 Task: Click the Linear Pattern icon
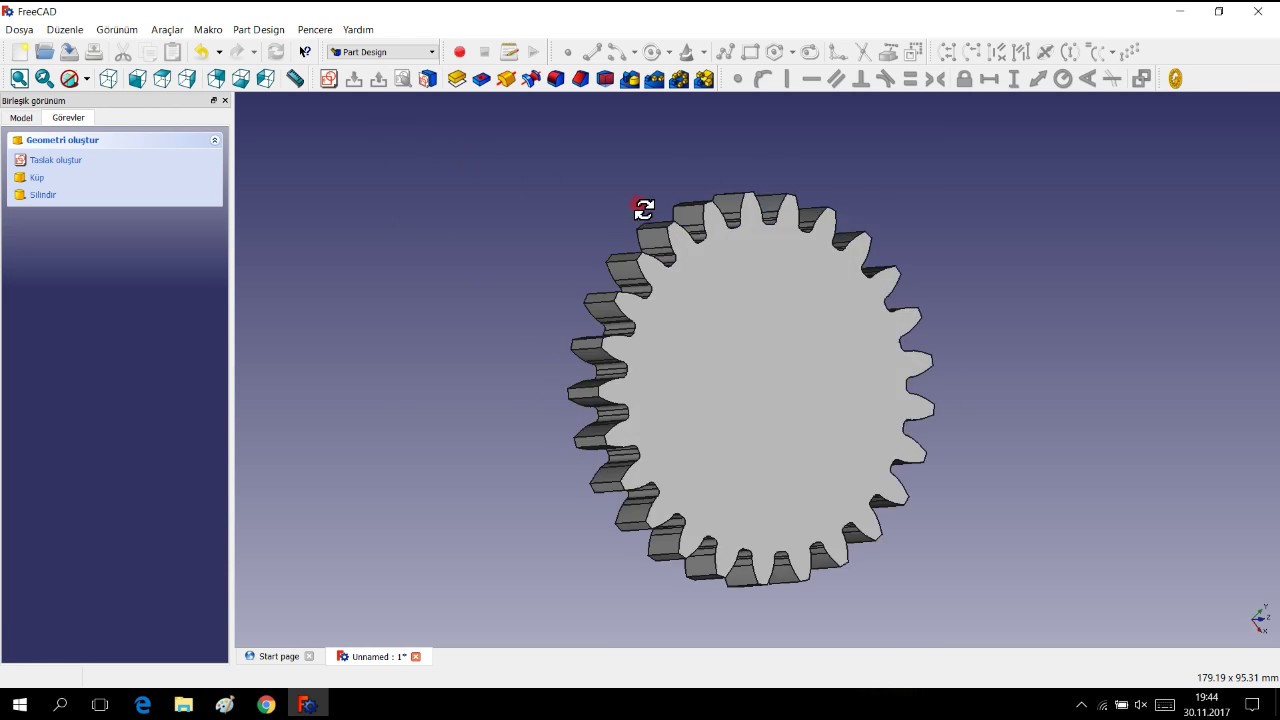[x=655, y=79]
